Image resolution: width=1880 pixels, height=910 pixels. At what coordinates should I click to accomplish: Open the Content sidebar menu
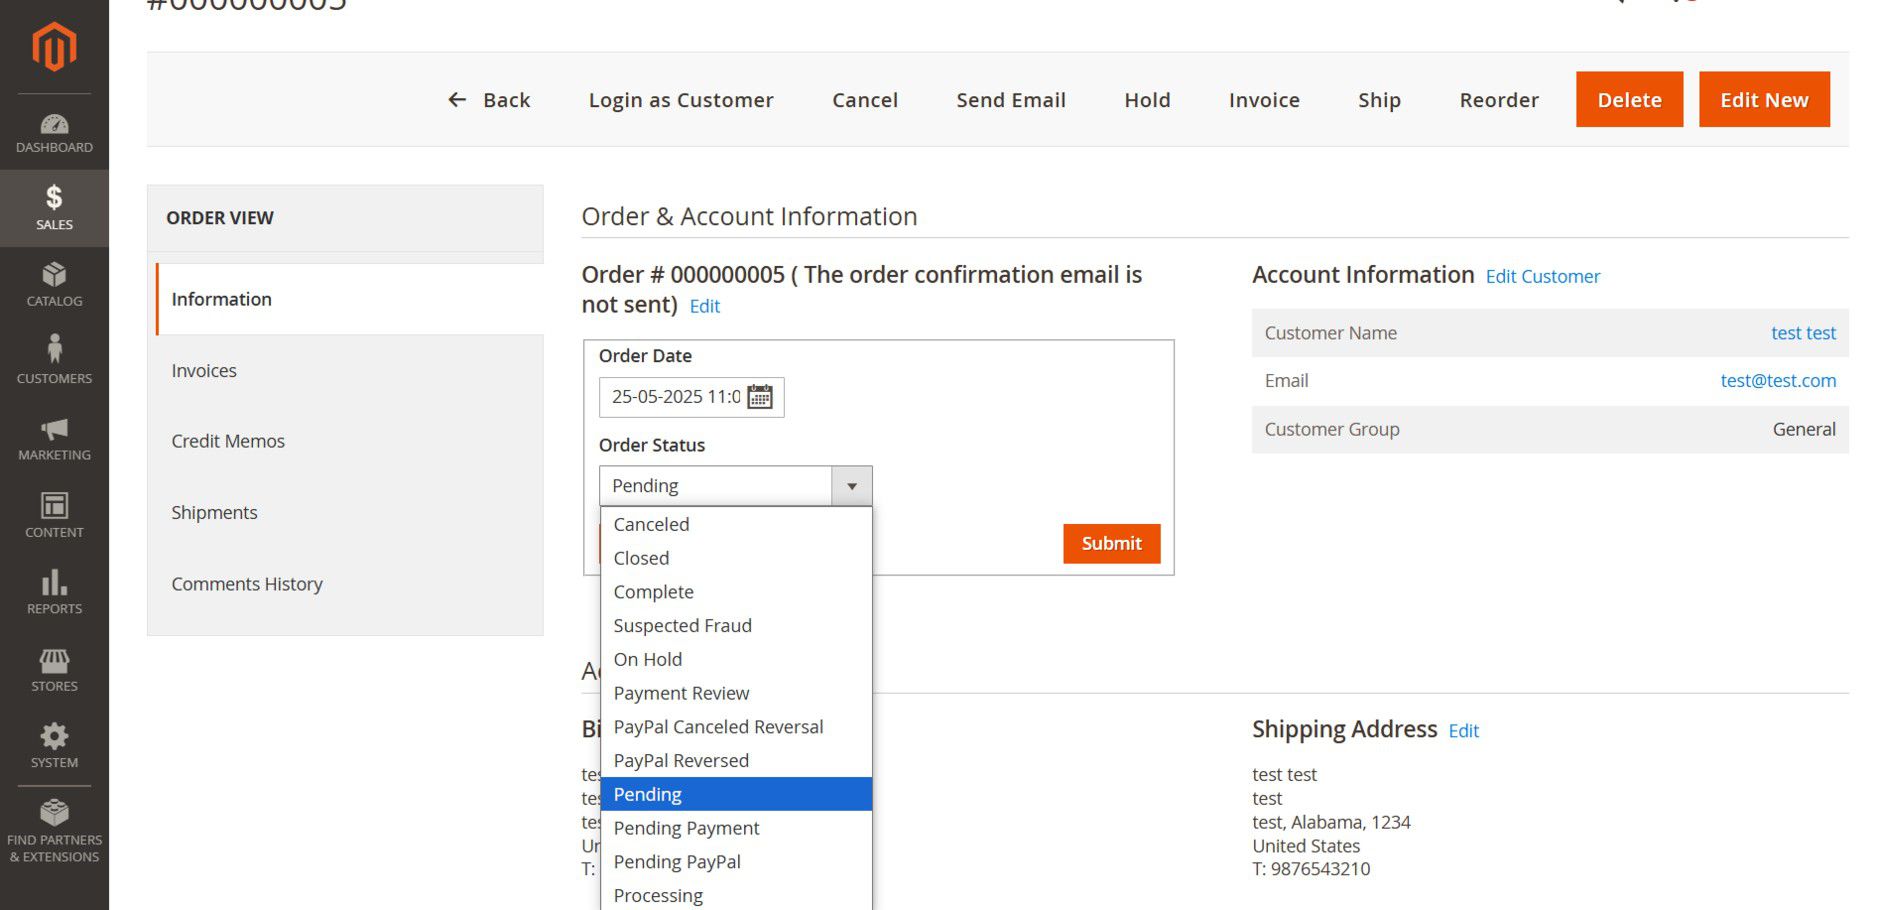coord(54,515)
